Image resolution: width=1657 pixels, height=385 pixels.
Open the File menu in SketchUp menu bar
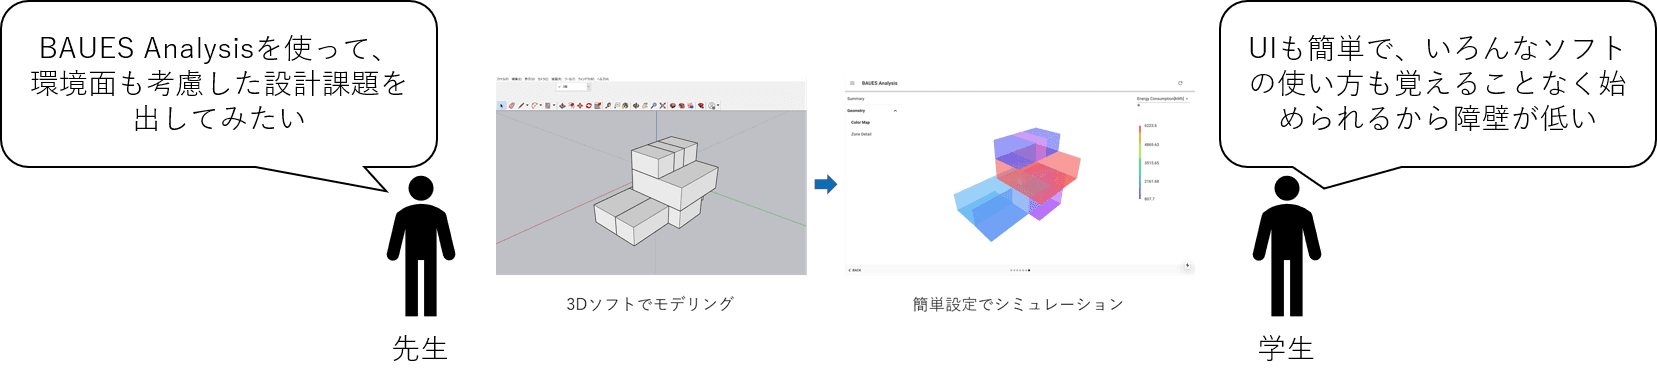point(502,79)
